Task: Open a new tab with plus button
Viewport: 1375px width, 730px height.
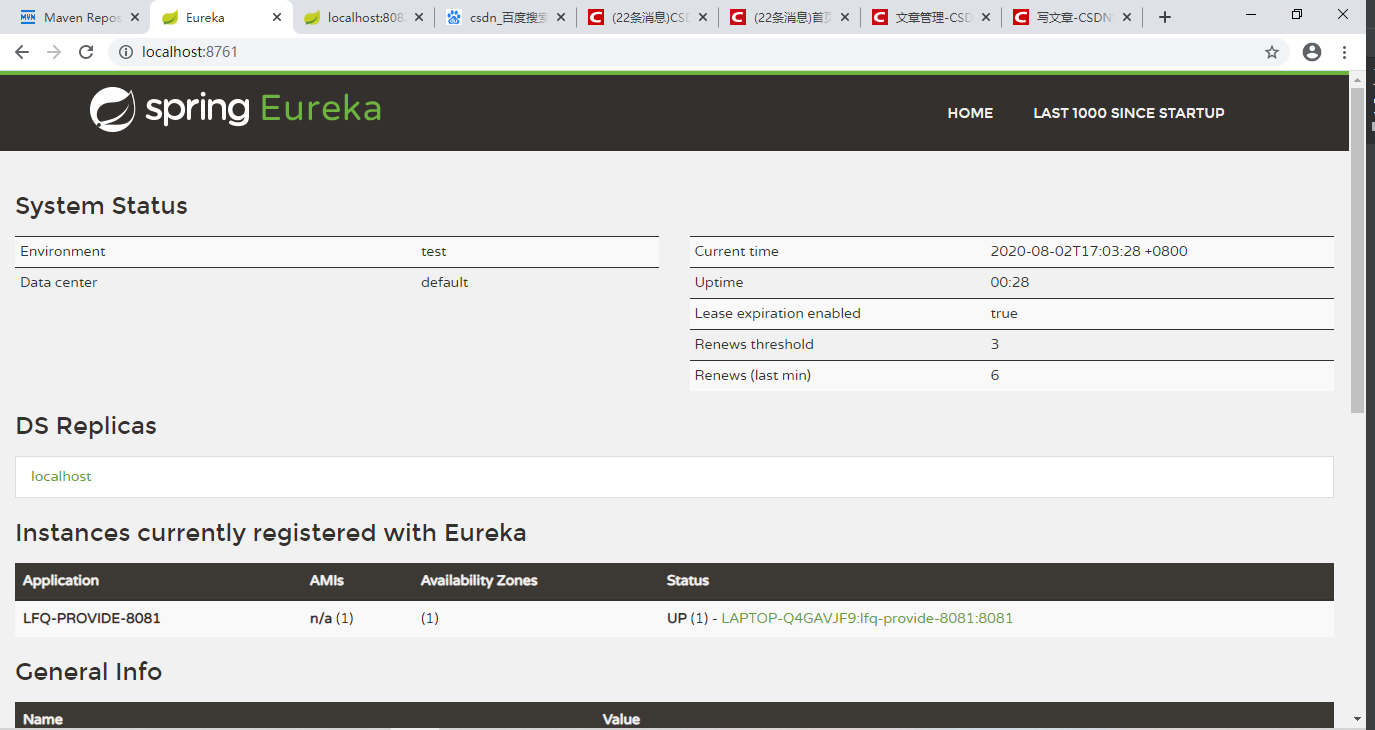Action: 1164,17
